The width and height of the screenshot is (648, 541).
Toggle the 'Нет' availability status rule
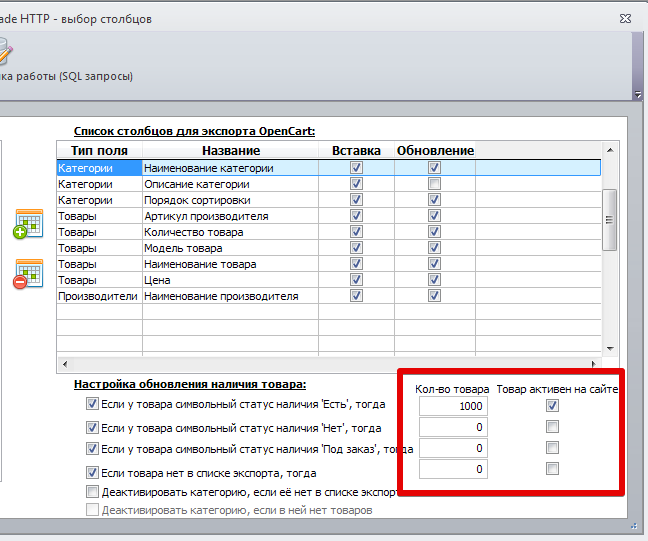pos(92,427)
